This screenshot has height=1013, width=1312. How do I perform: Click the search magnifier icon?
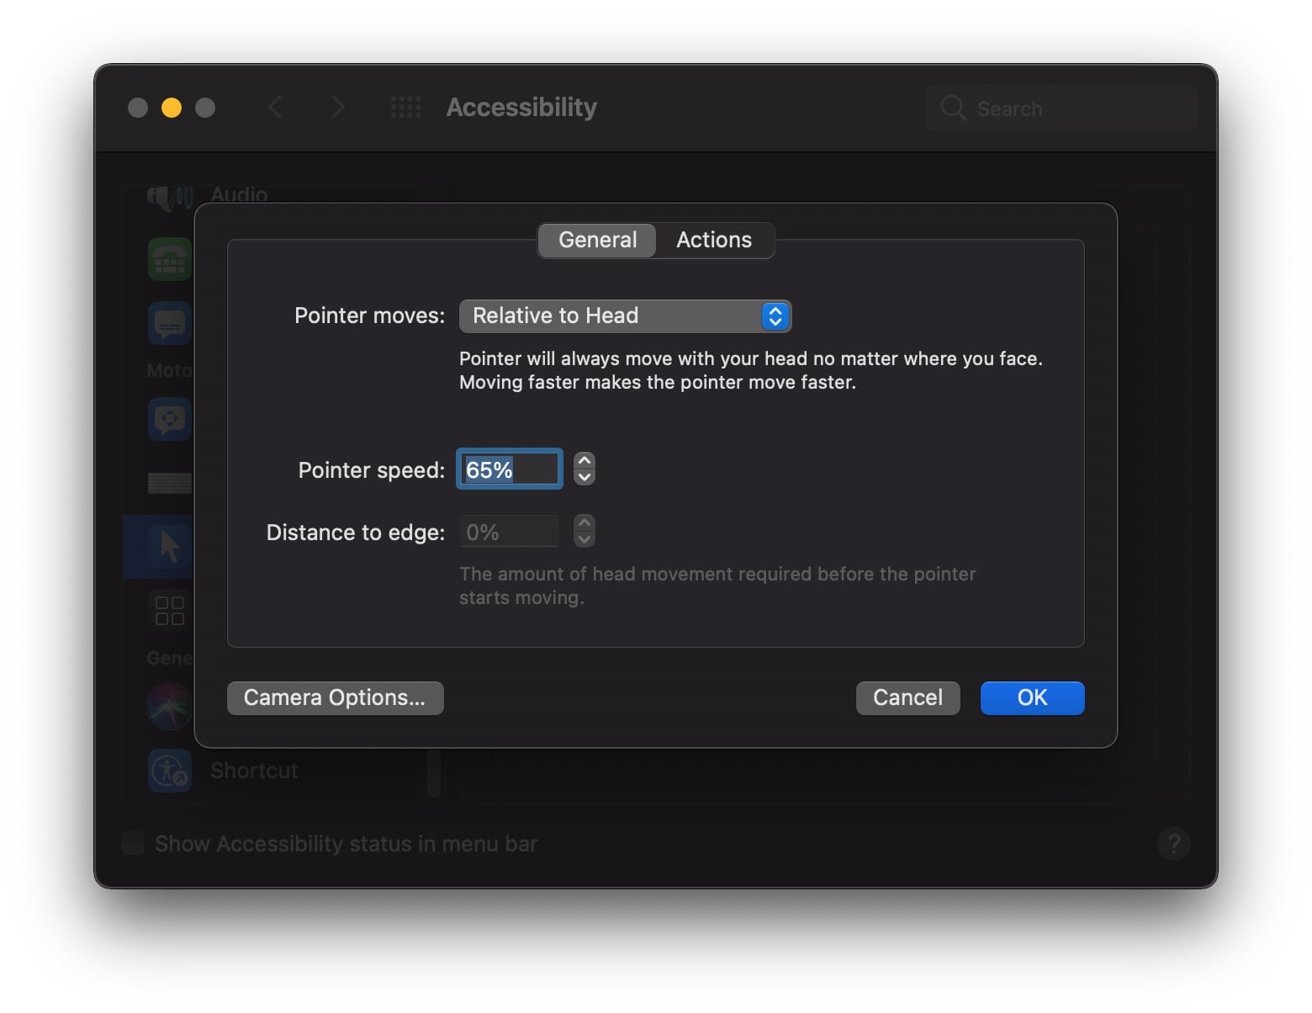pyautogui.click(x=953, y=108)
